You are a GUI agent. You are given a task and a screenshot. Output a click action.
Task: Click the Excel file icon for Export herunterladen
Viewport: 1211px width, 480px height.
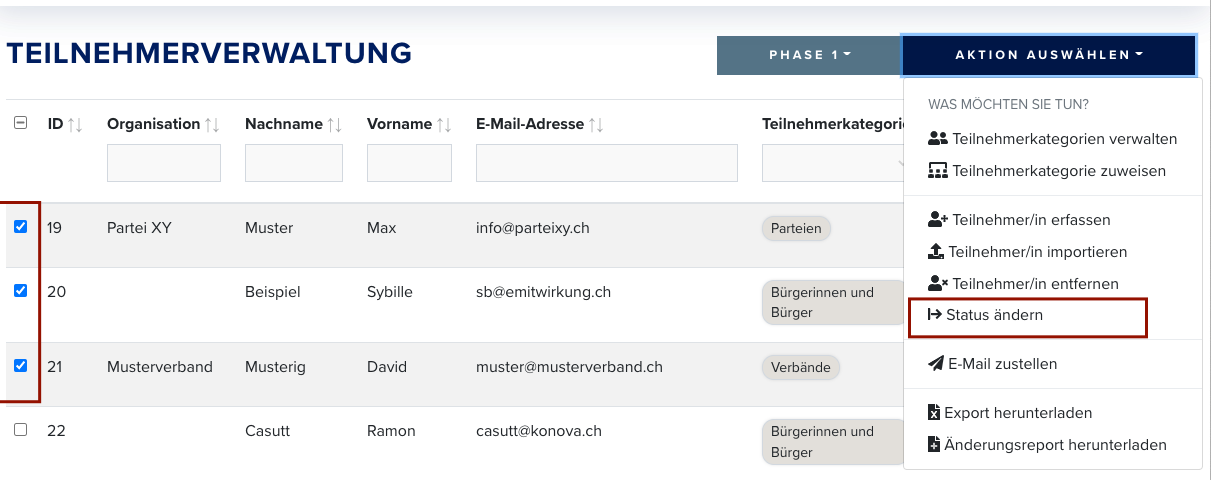[x=934, y=413]
